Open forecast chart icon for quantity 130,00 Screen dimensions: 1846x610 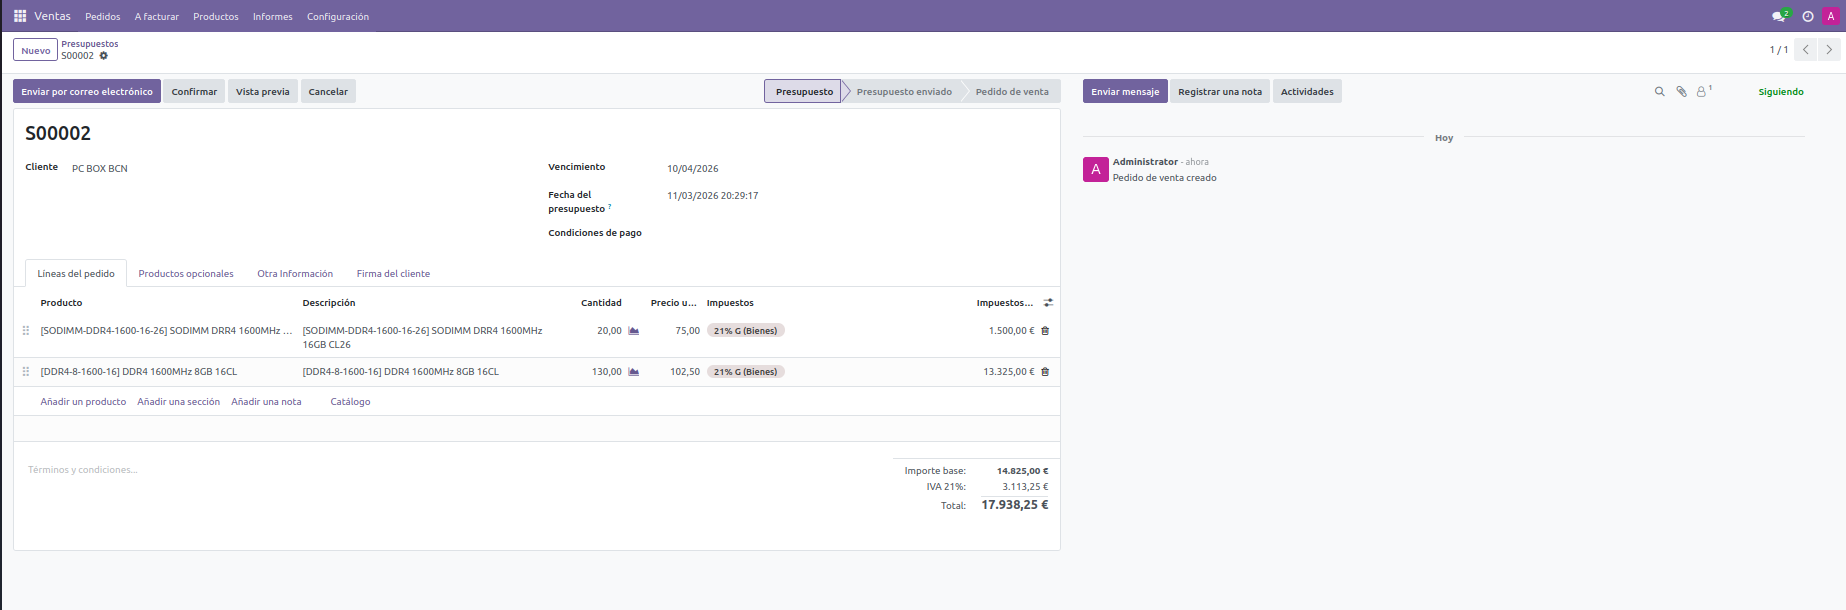[633, 372]
